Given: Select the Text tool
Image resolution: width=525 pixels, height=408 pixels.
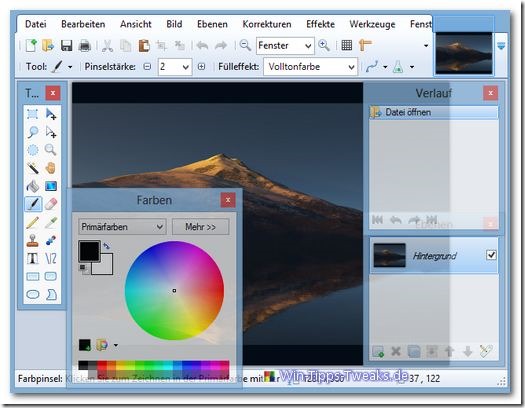Looking at the screenshot, I should 32,258.
